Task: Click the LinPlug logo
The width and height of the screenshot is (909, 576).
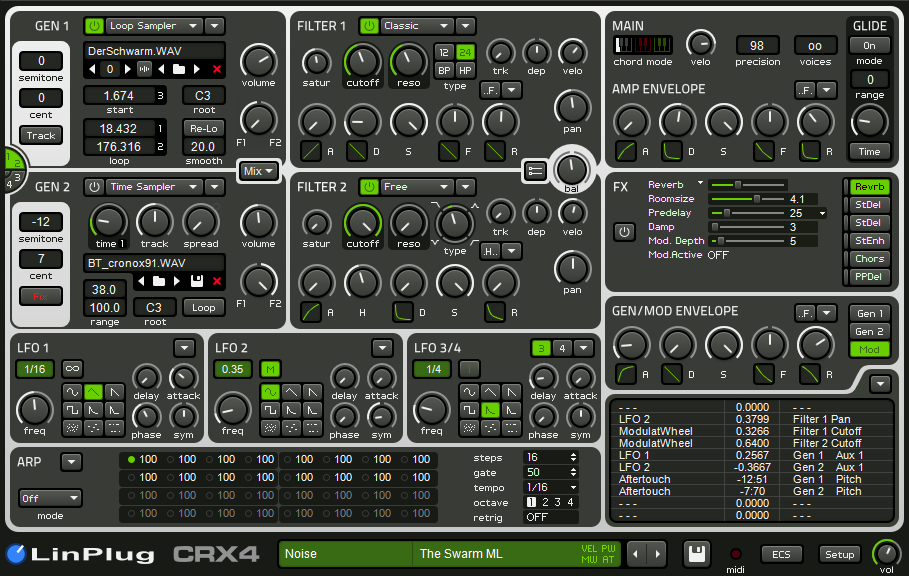Action: [81, 555]
